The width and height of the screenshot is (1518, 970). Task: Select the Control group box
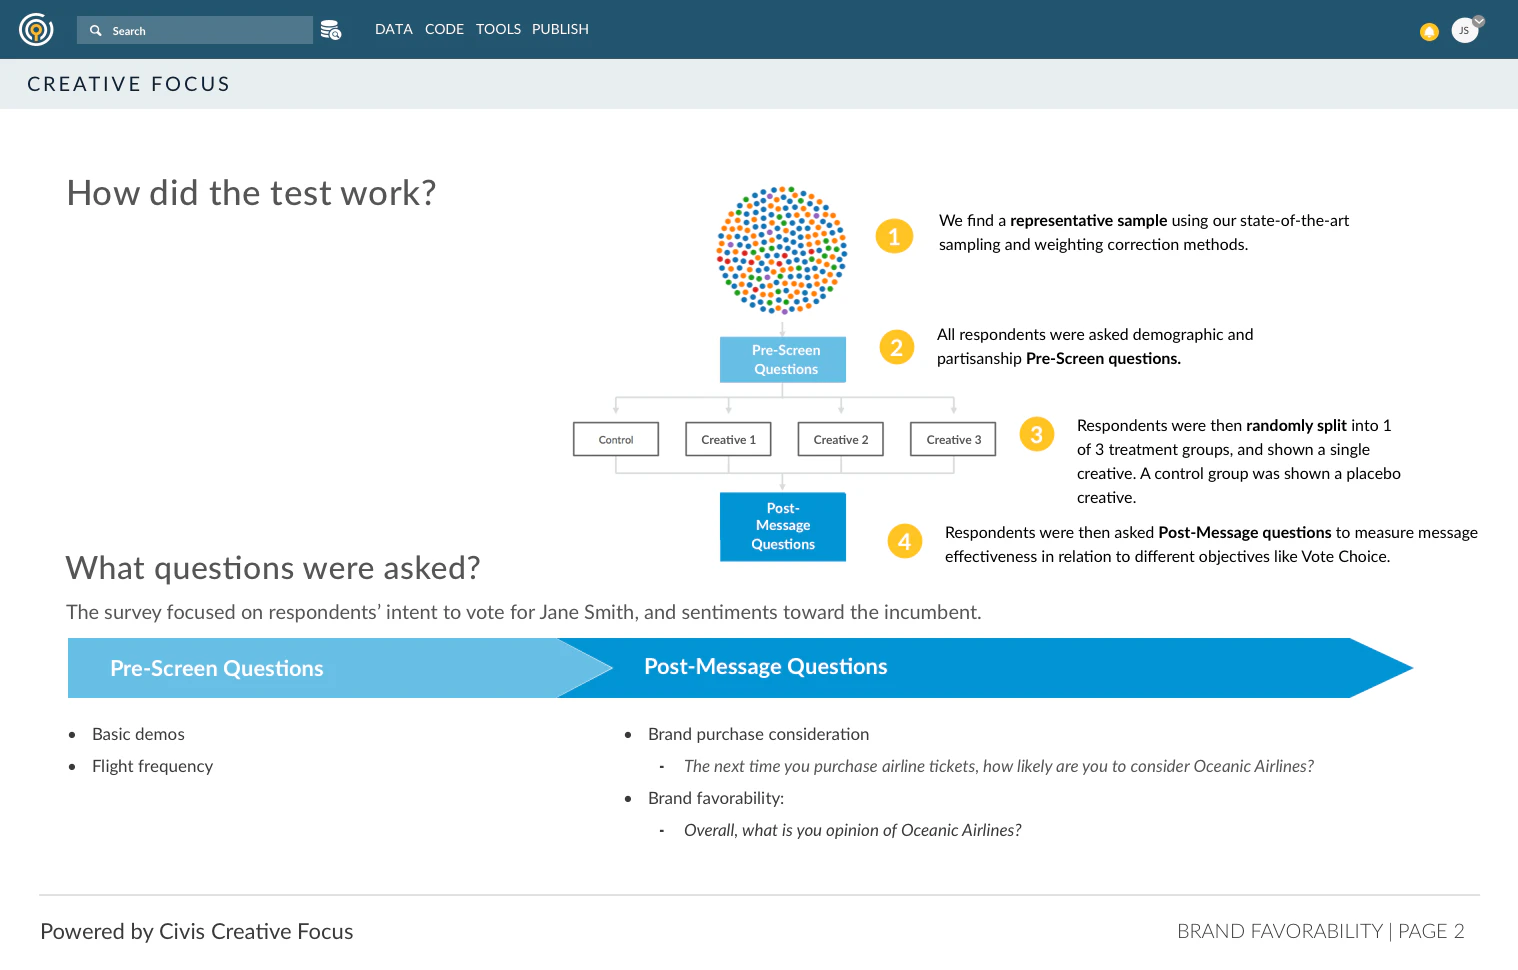pos(616,439)
